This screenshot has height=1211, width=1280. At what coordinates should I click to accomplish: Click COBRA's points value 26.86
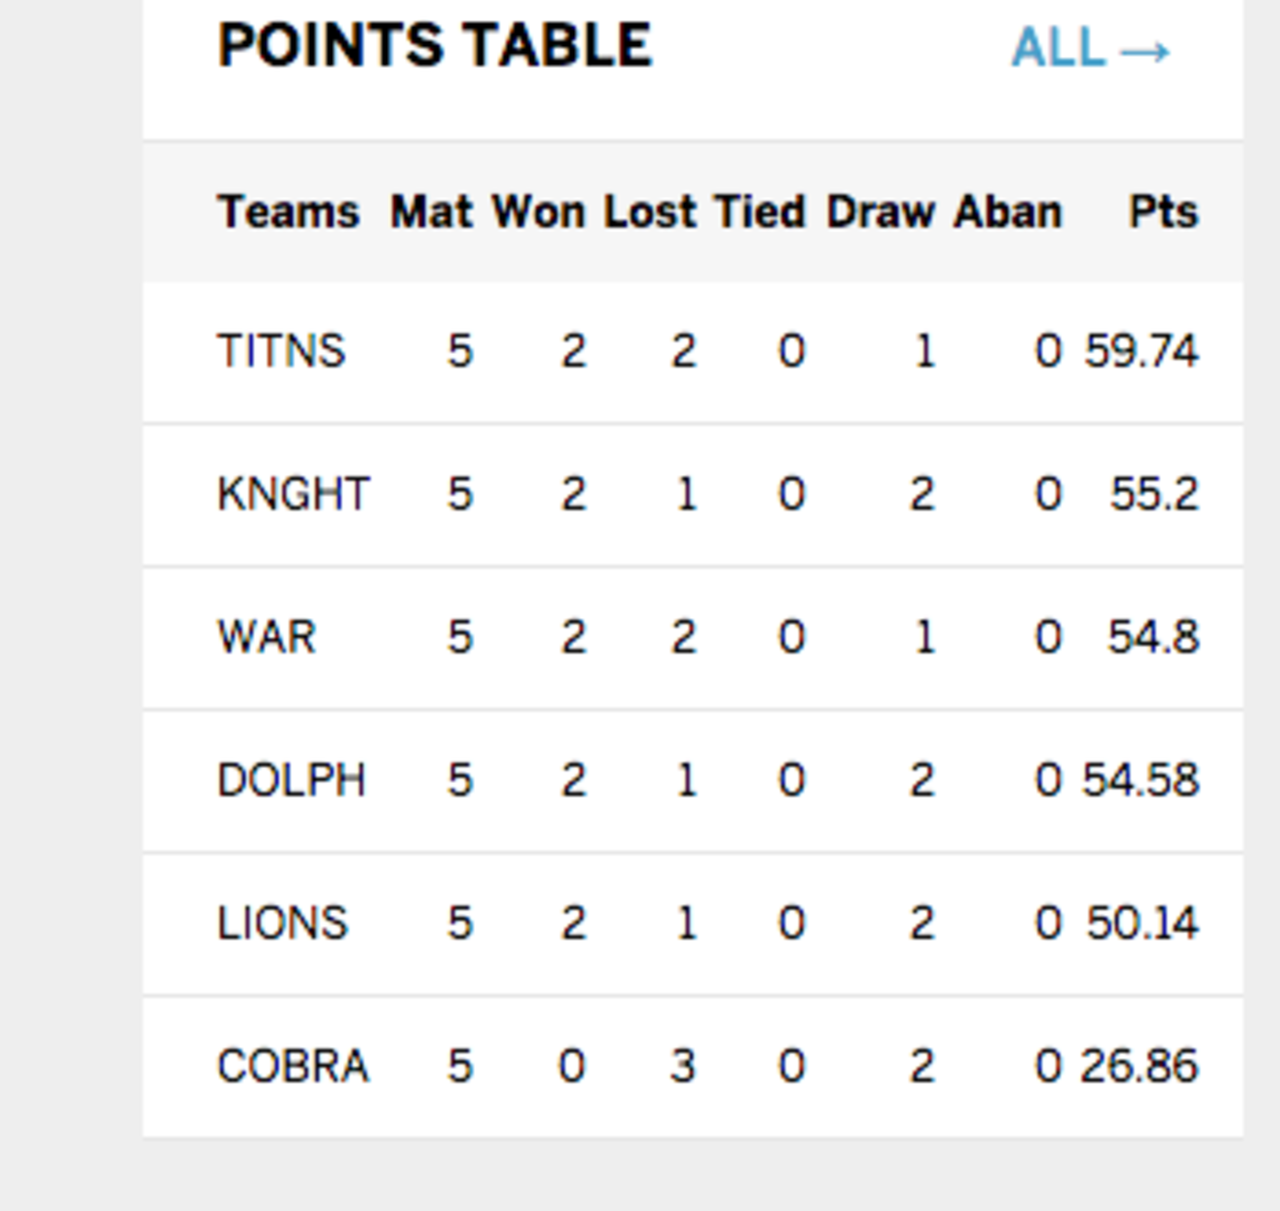1139,1066
